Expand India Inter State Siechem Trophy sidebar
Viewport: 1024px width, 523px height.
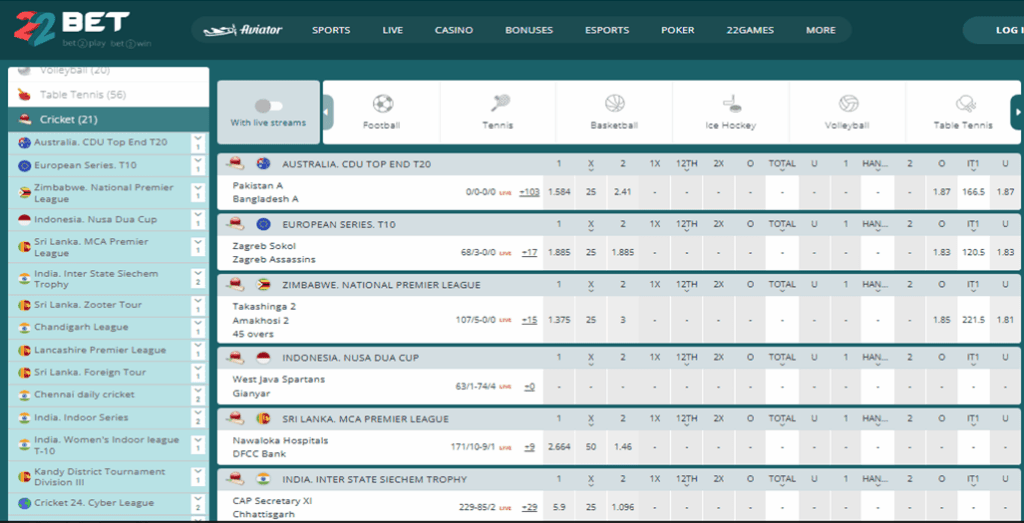coord(197,279)
